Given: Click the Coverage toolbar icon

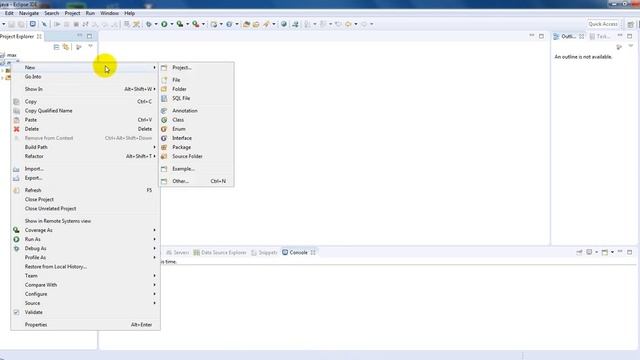Looking at the screenshot, I should click(180, 24).
